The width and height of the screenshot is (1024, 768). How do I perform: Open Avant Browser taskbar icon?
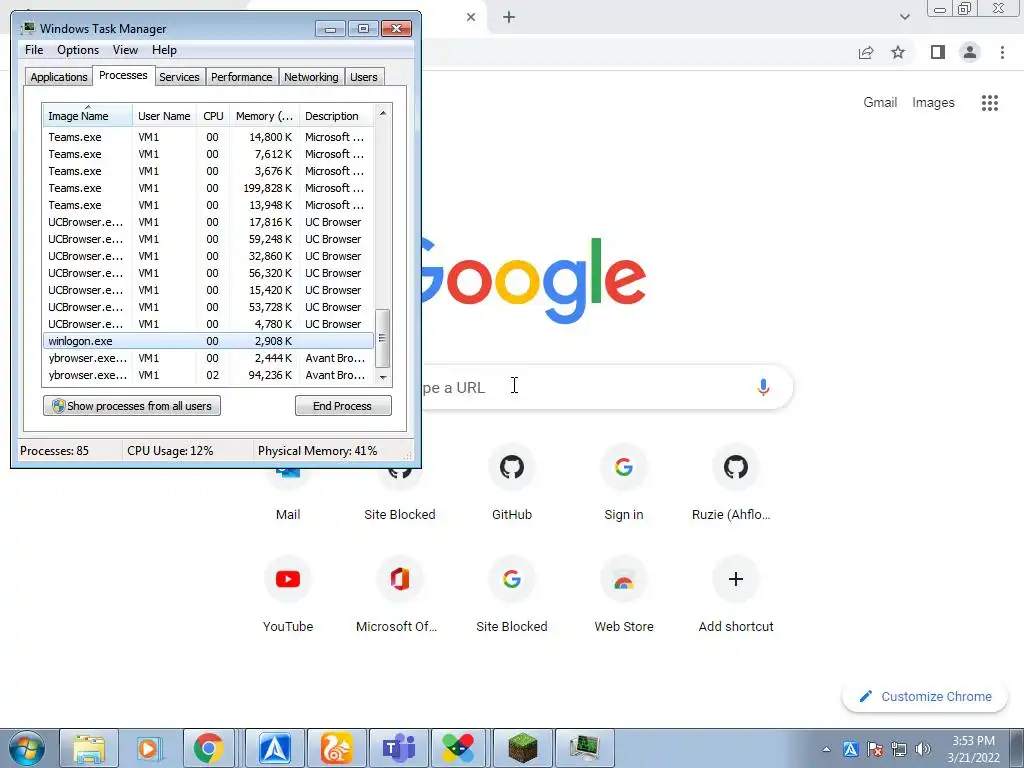coord(275,748)
